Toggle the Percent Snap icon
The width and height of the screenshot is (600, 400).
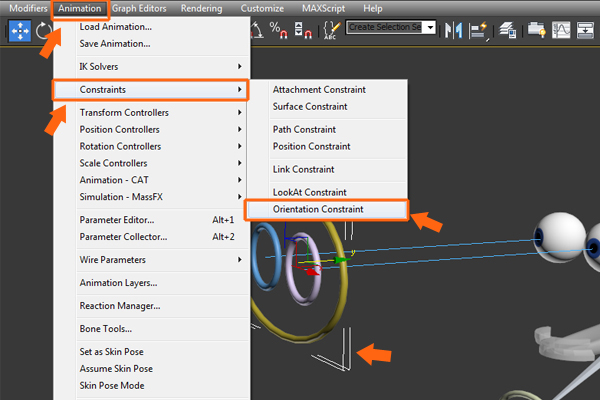pyautogui.click(x=278, y=30)
